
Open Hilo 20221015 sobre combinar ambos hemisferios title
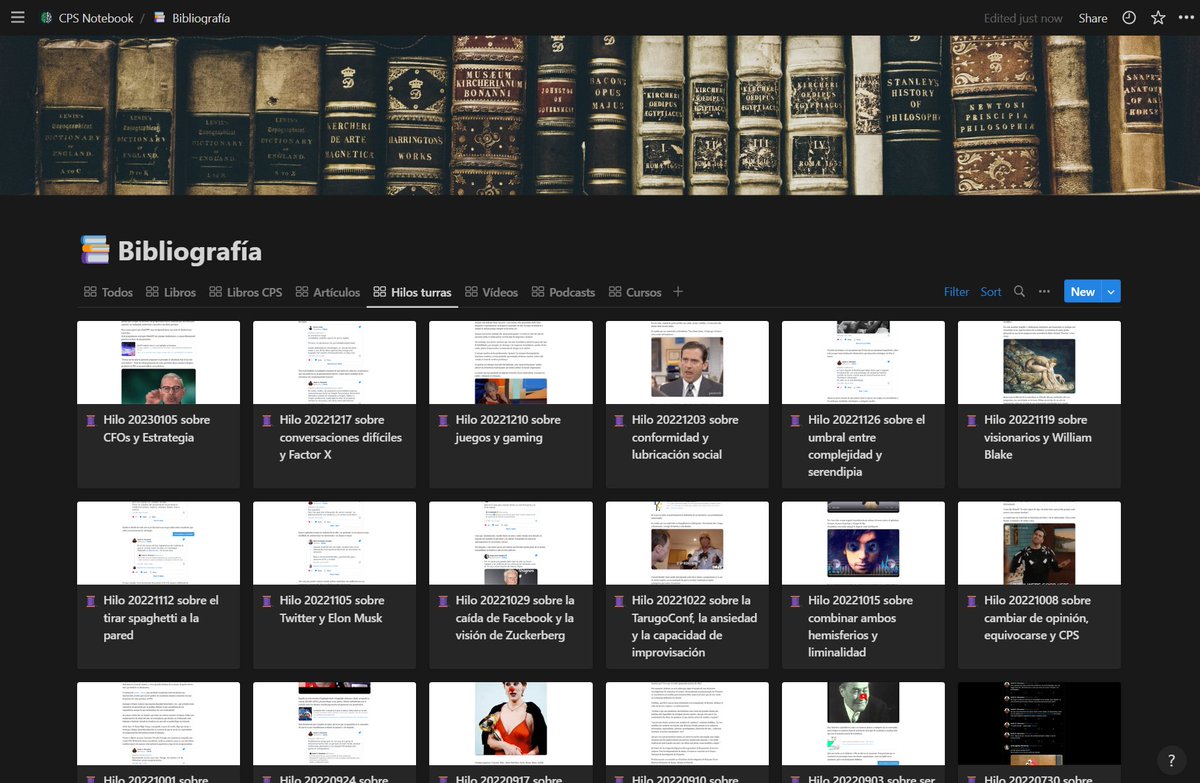pos(860,627)
